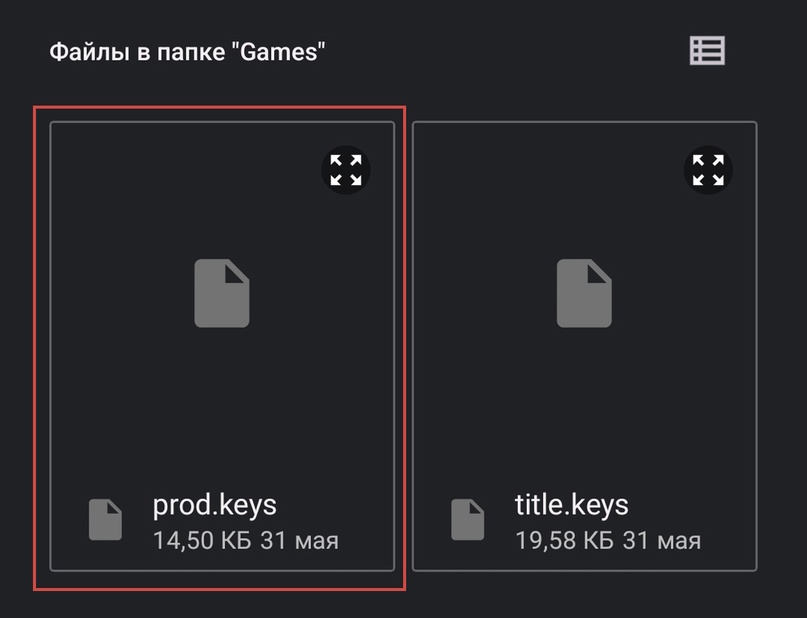The width and height of the screenshot is (807, 618).
Task: Switch to list view layout
Action: click(x=707, y=51)
